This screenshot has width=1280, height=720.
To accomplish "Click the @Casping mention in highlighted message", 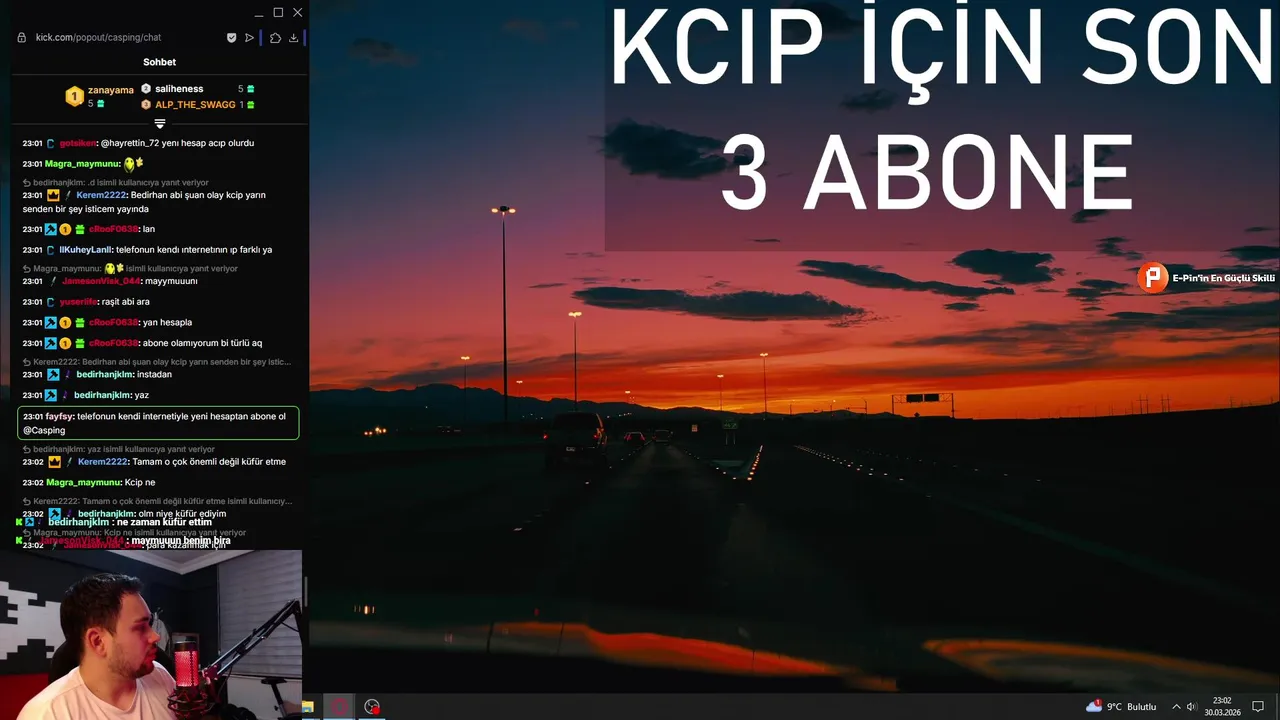I will [x=44, y=430].
